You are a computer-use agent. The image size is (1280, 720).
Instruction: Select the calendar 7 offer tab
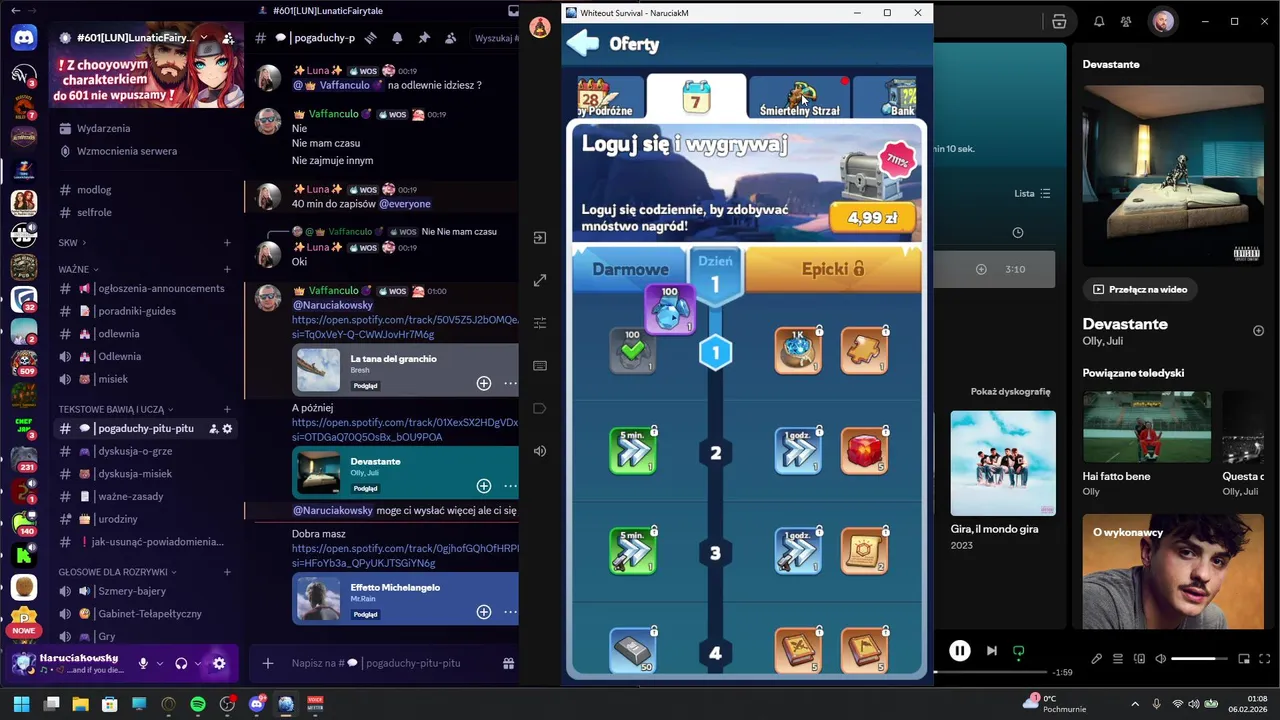(x=696, y=98)
